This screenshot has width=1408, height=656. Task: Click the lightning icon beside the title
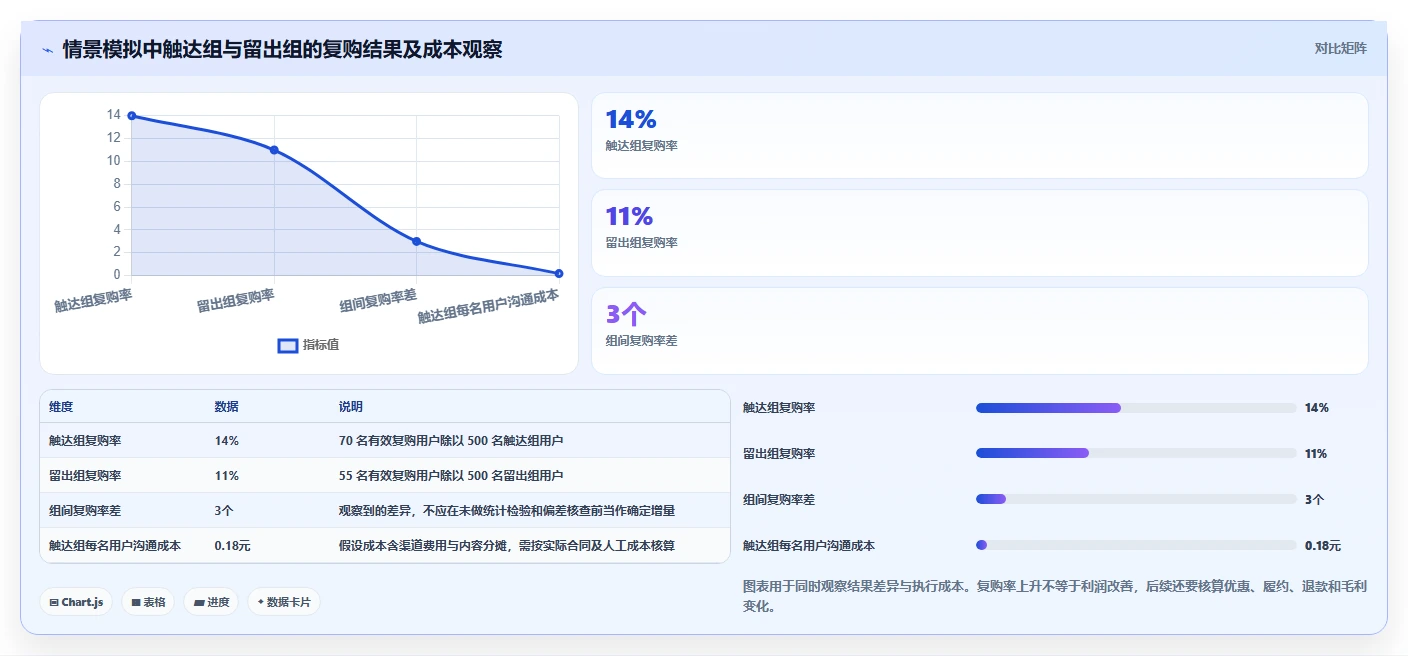[x=47, y=49]
